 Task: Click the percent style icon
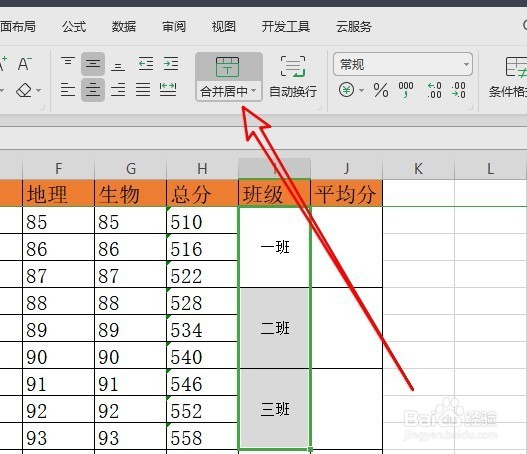coord(381,90)
